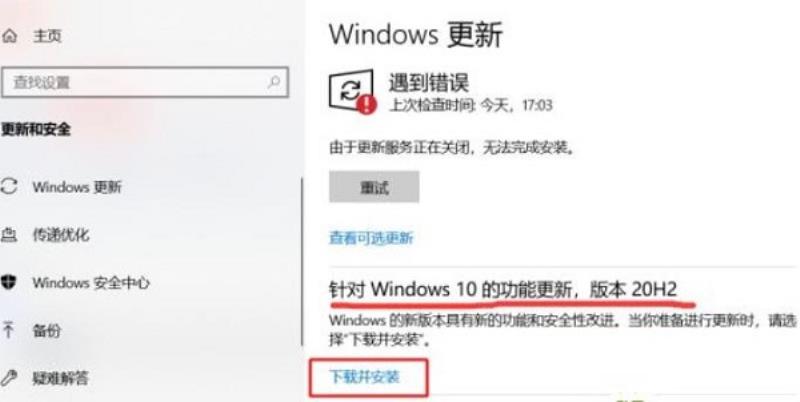
Task: Focus the 查找设置 search box
Action: pyautogui.click(x=145, y=82)
